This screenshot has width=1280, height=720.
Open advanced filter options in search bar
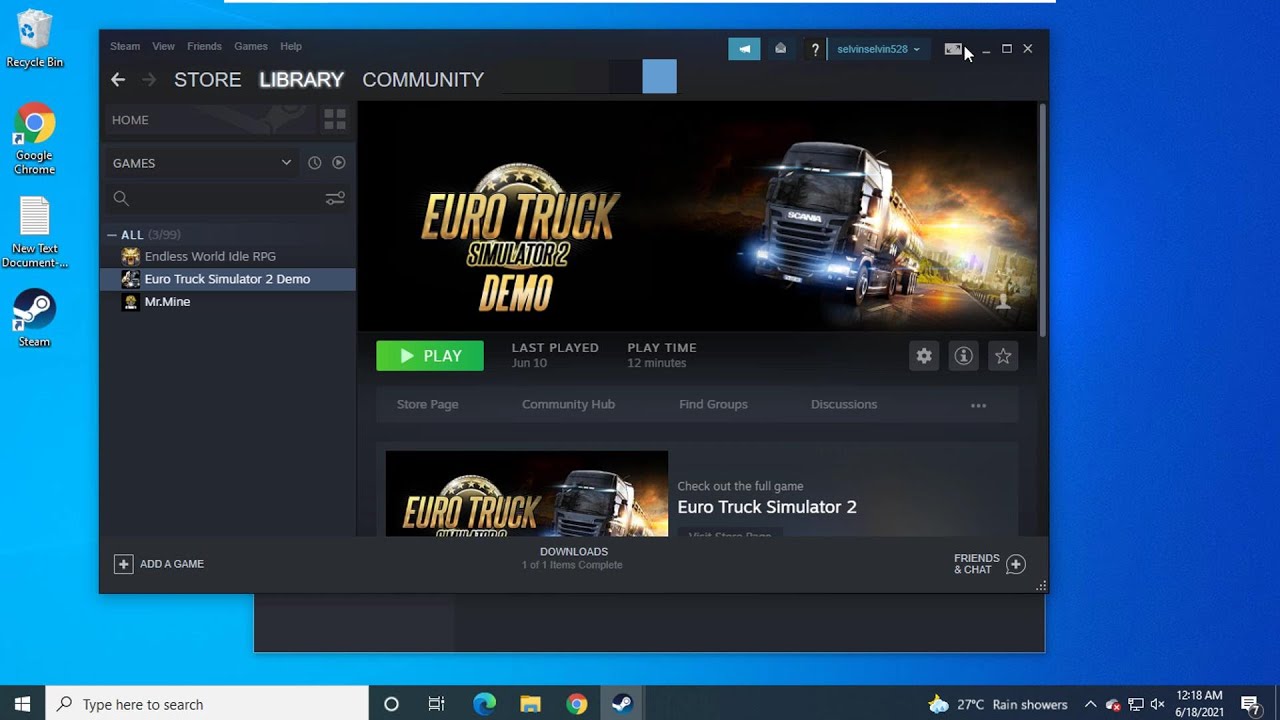pos(335,199)
